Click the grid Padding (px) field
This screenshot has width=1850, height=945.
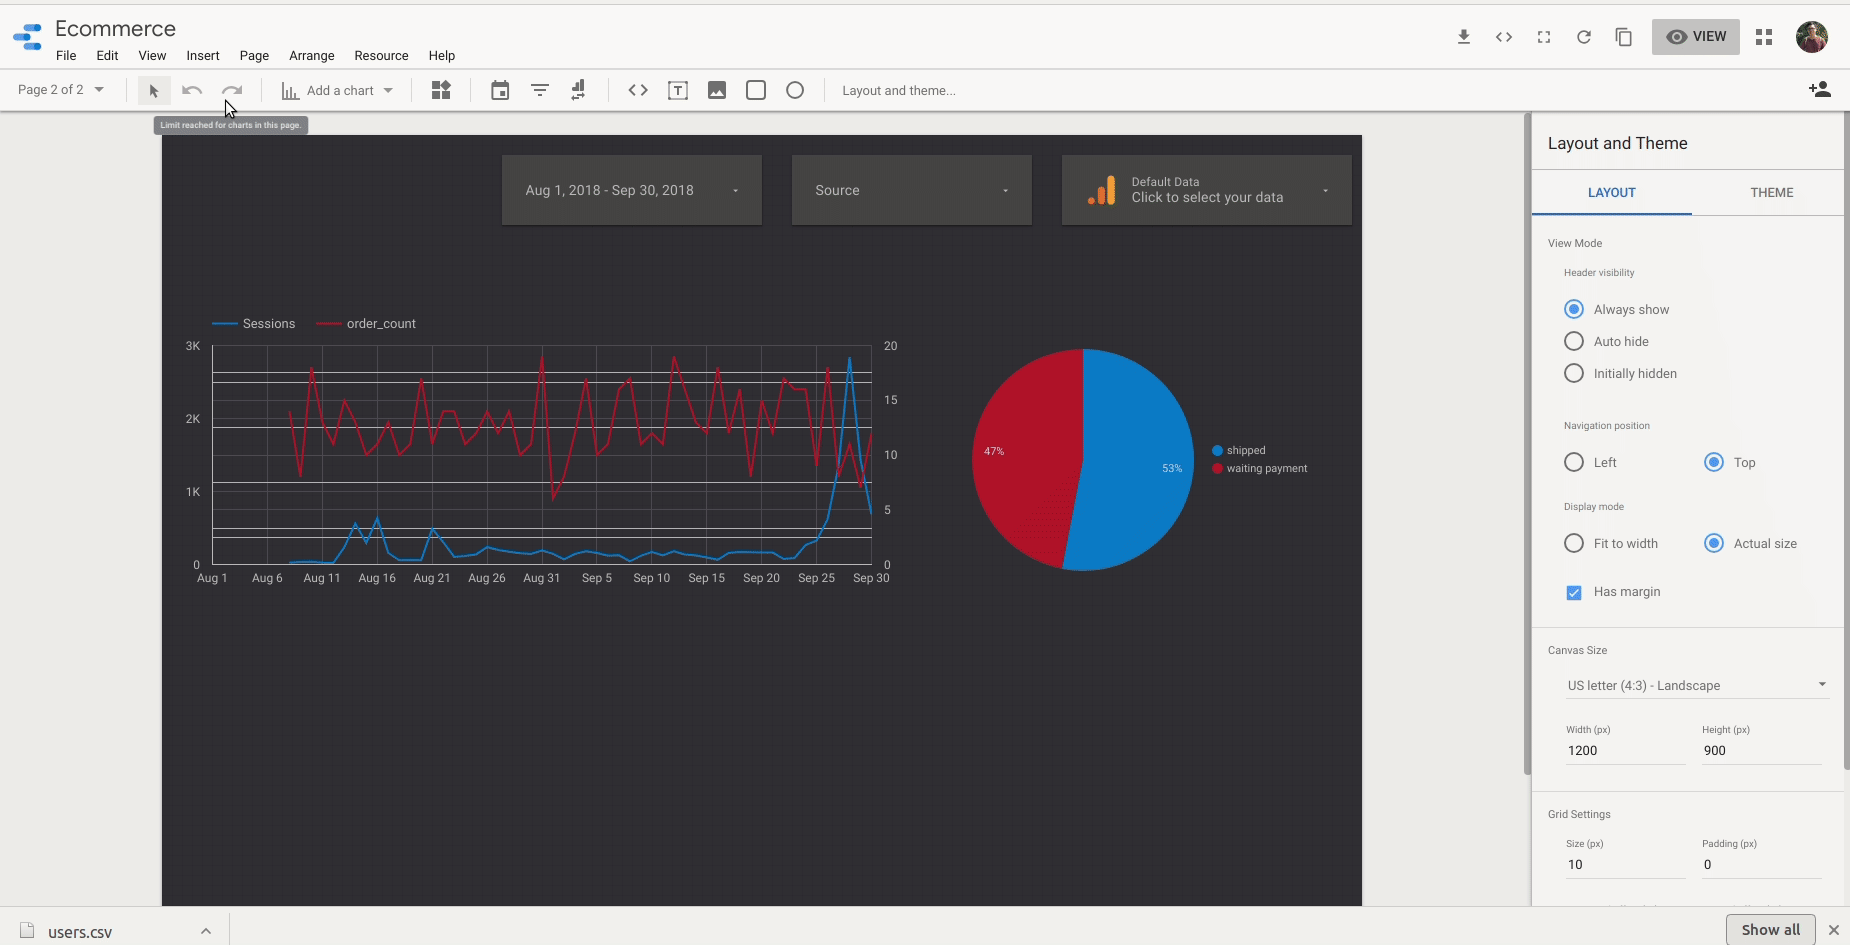pos(1761,865)
